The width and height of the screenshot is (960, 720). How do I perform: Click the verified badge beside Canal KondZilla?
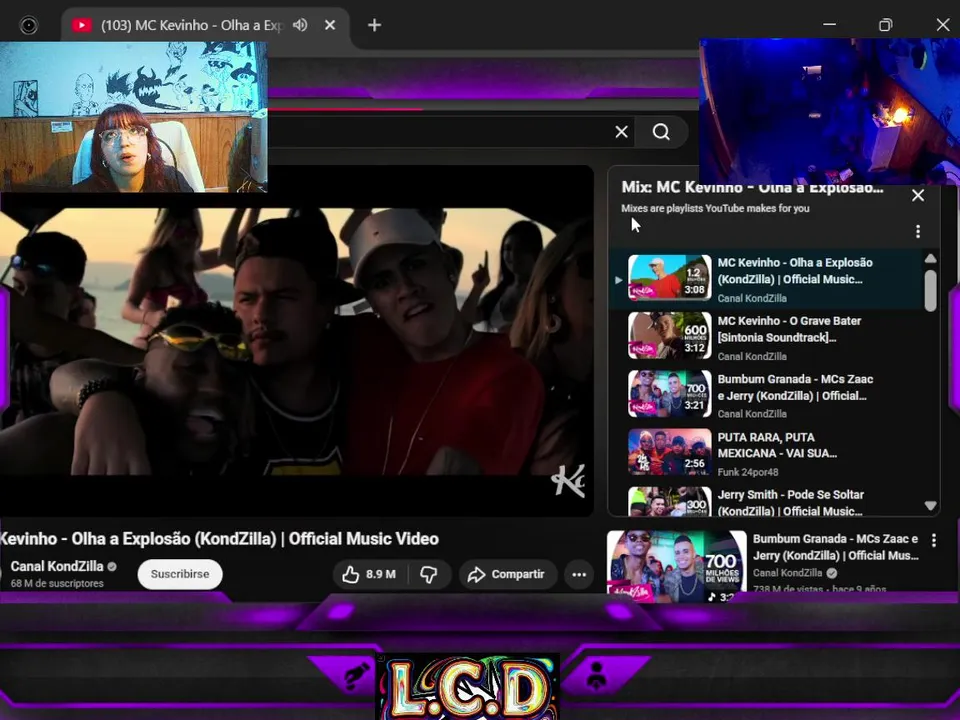[112, 566]
